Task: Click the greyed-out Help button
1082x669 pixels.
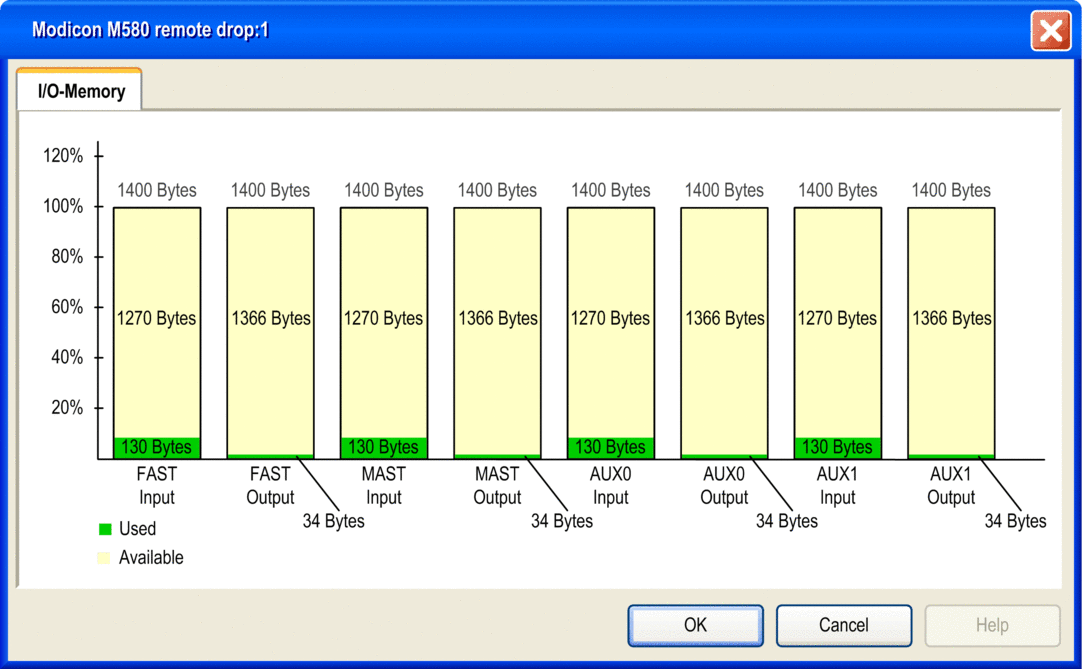Action: coord(992,626)
